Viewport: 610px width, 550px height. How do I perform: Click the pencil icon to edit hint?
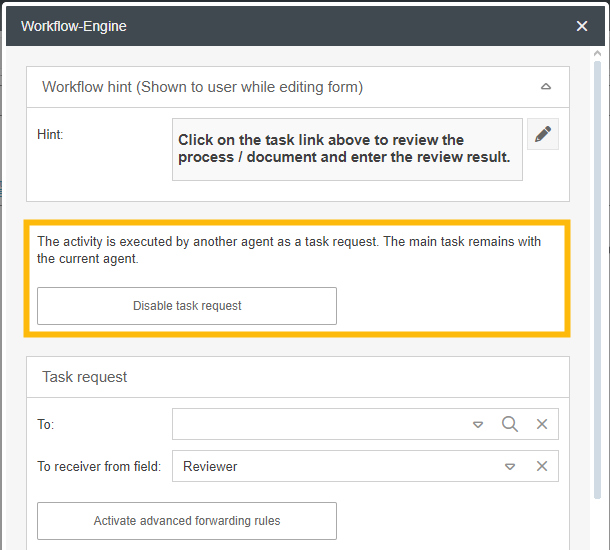543,135
